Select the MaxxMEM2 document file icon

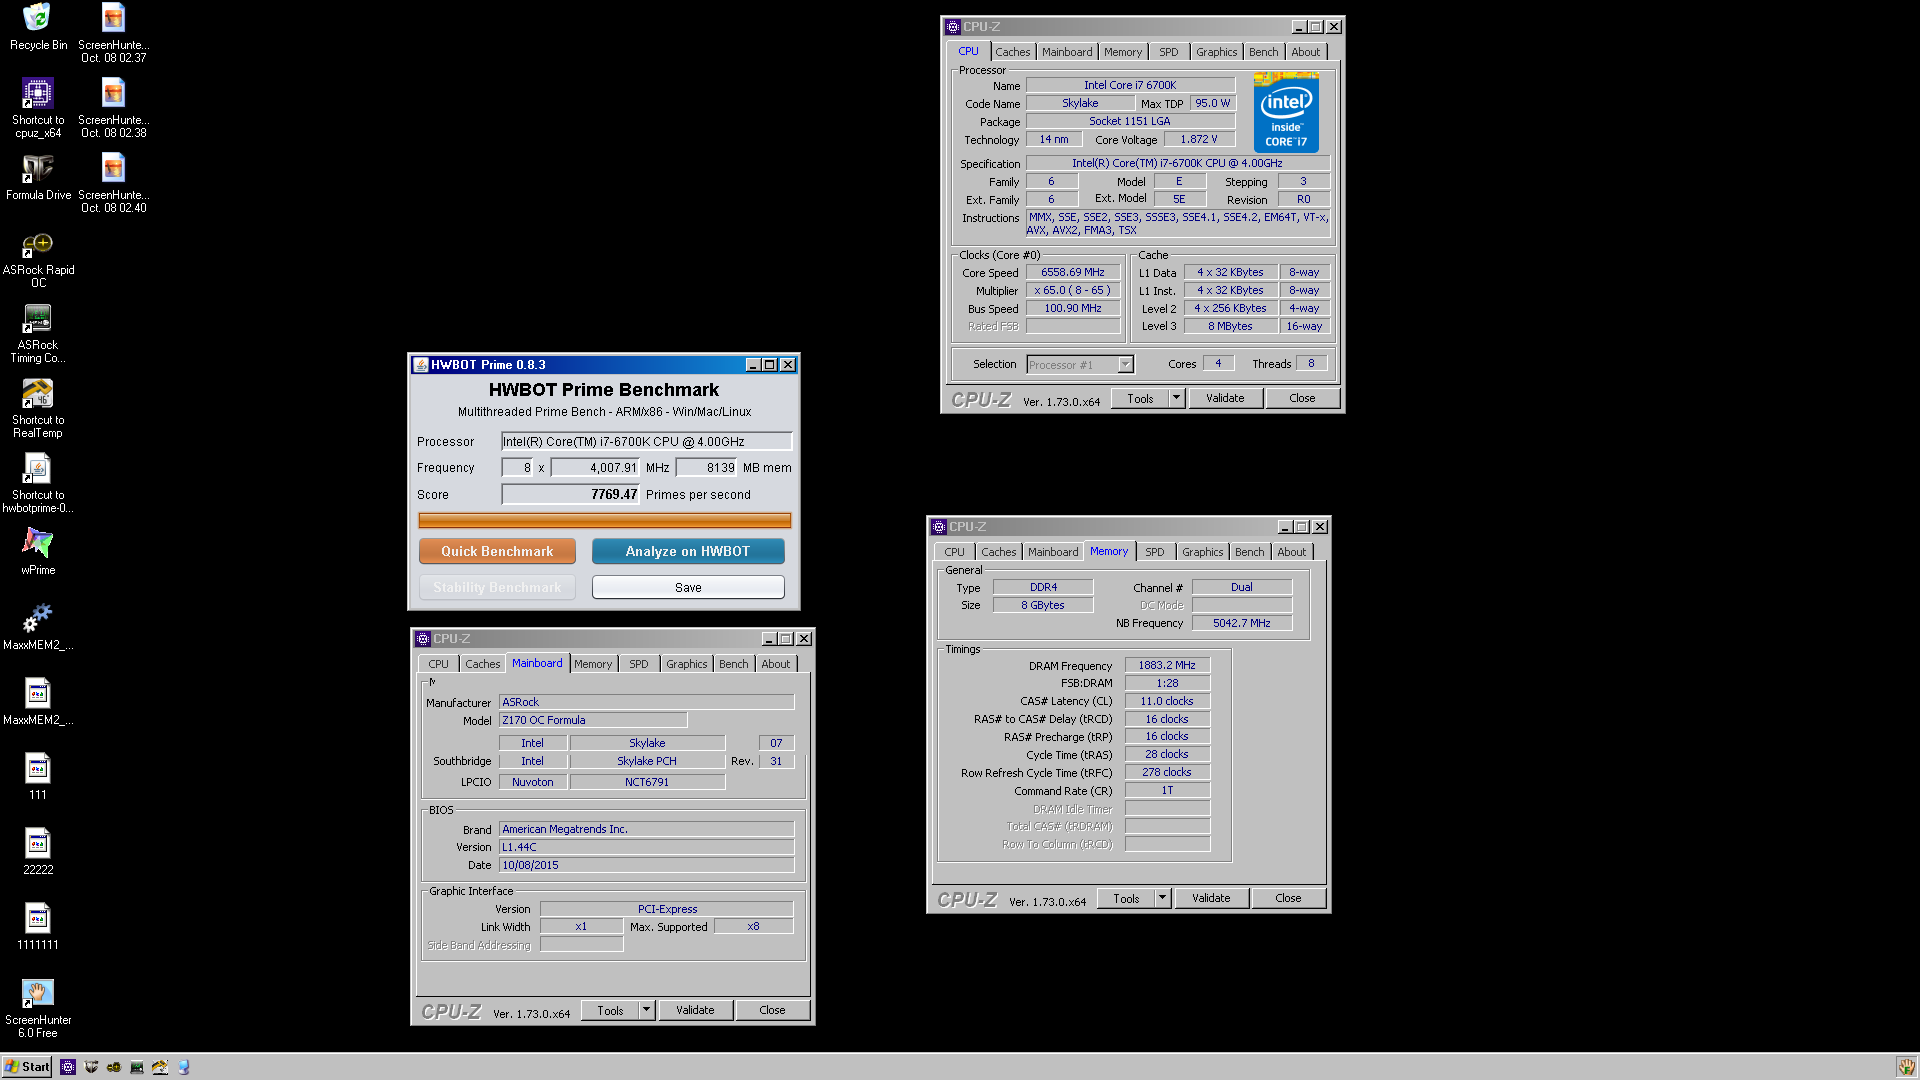point(38,701)
